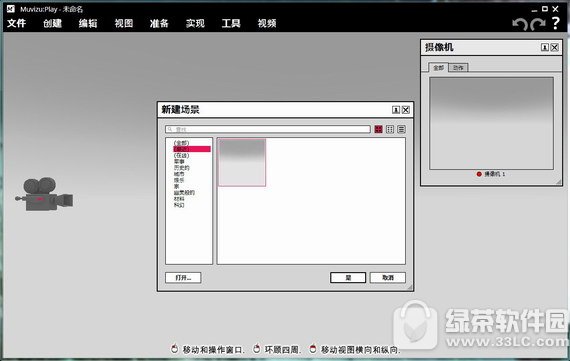
Task: Click the red record dot beside 摄像机 1
Action: [479, 174]
